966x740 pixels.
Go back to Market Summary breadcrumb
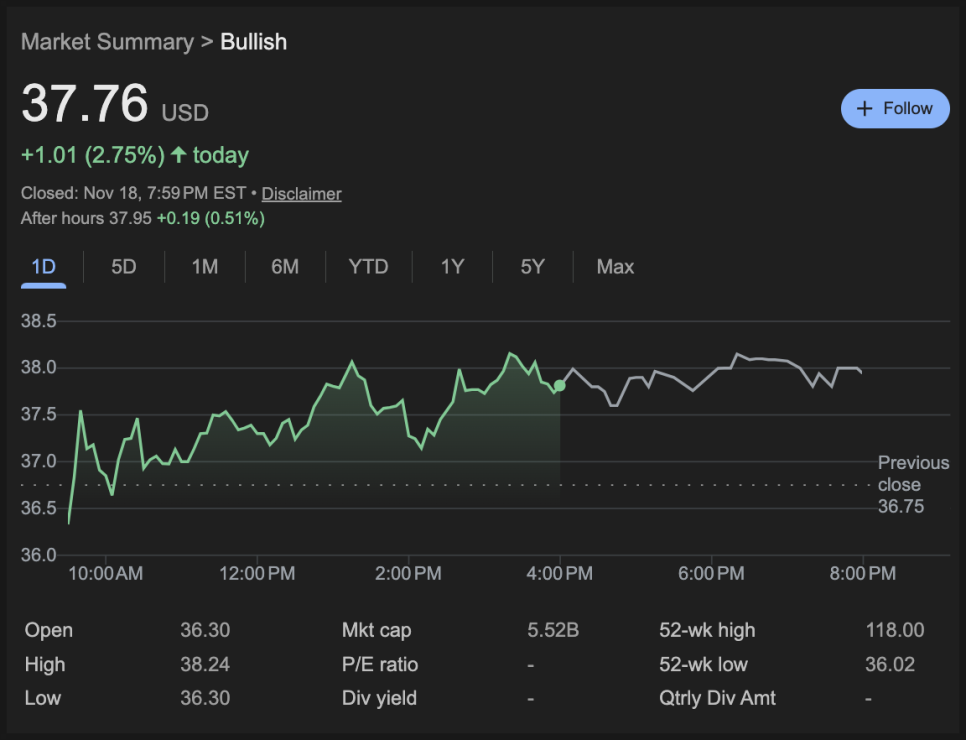pyautogui.click(x=107, y=42)
